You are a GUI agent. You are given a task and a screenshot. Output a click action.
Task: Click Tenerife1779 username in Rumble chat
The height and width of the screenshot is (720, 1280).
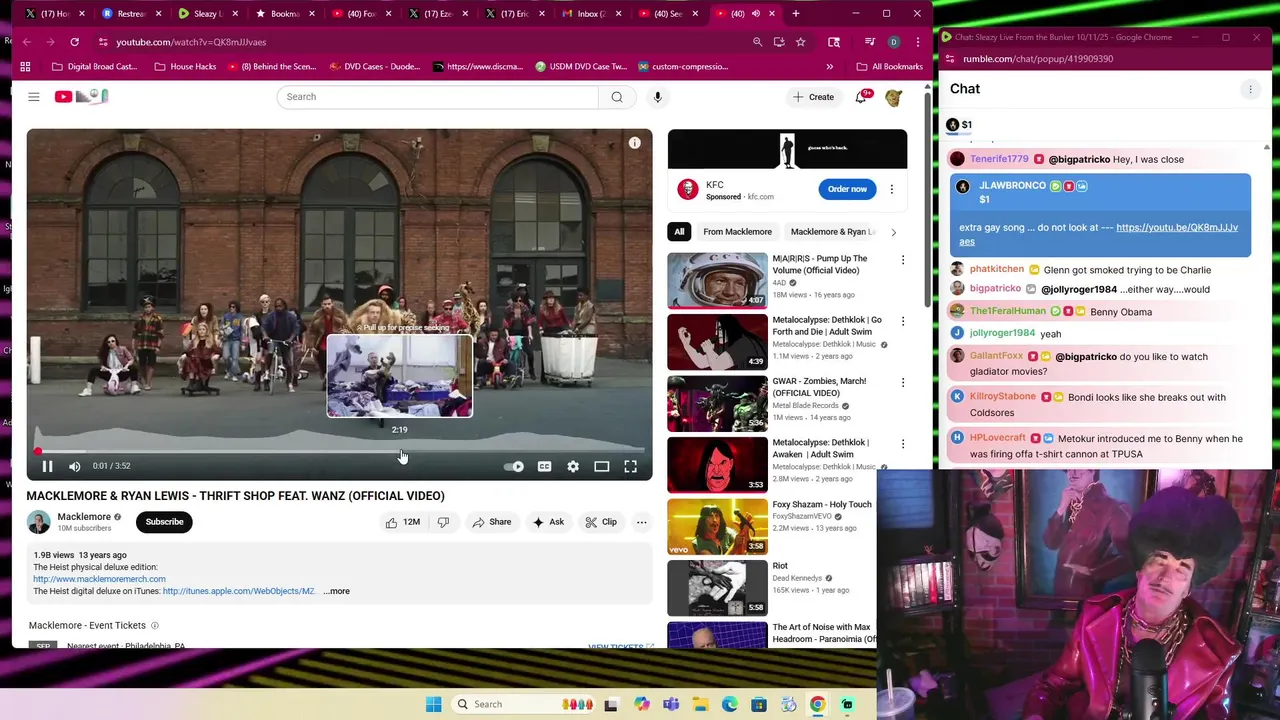(998, 159)
